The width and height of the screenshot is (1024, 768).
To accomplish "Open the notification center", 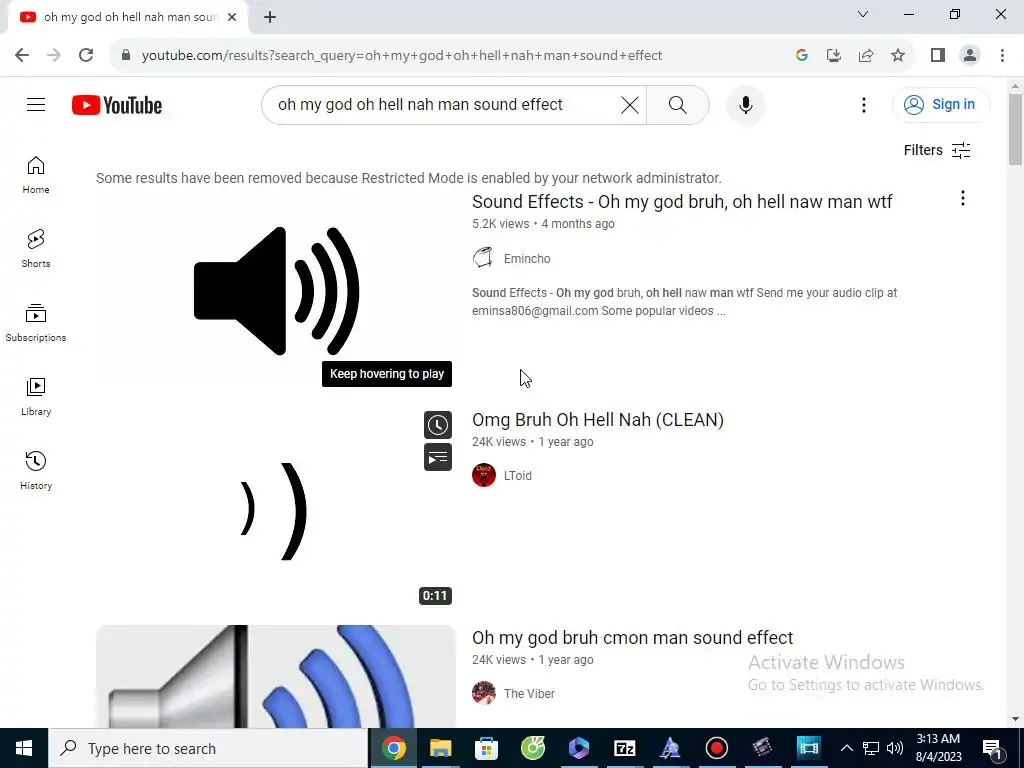I will point(993,748).
